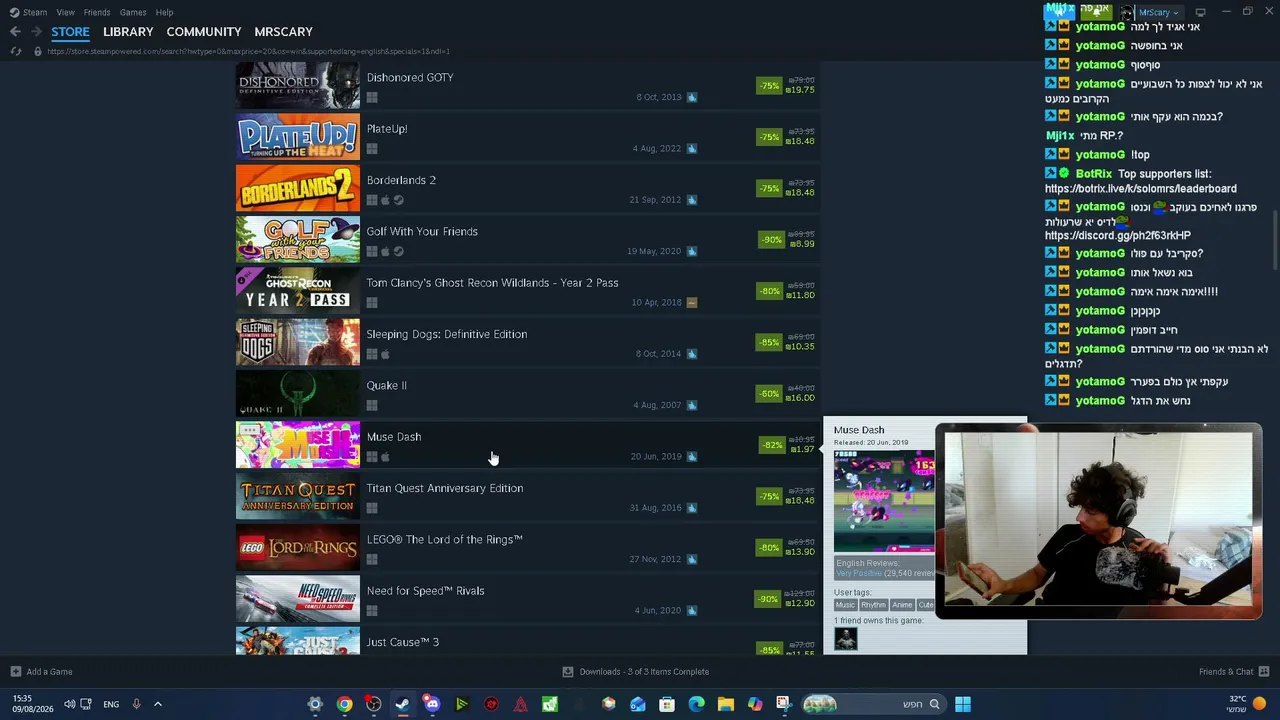Click the Windows Start button

pyautogui.click(x=962, y=704)
